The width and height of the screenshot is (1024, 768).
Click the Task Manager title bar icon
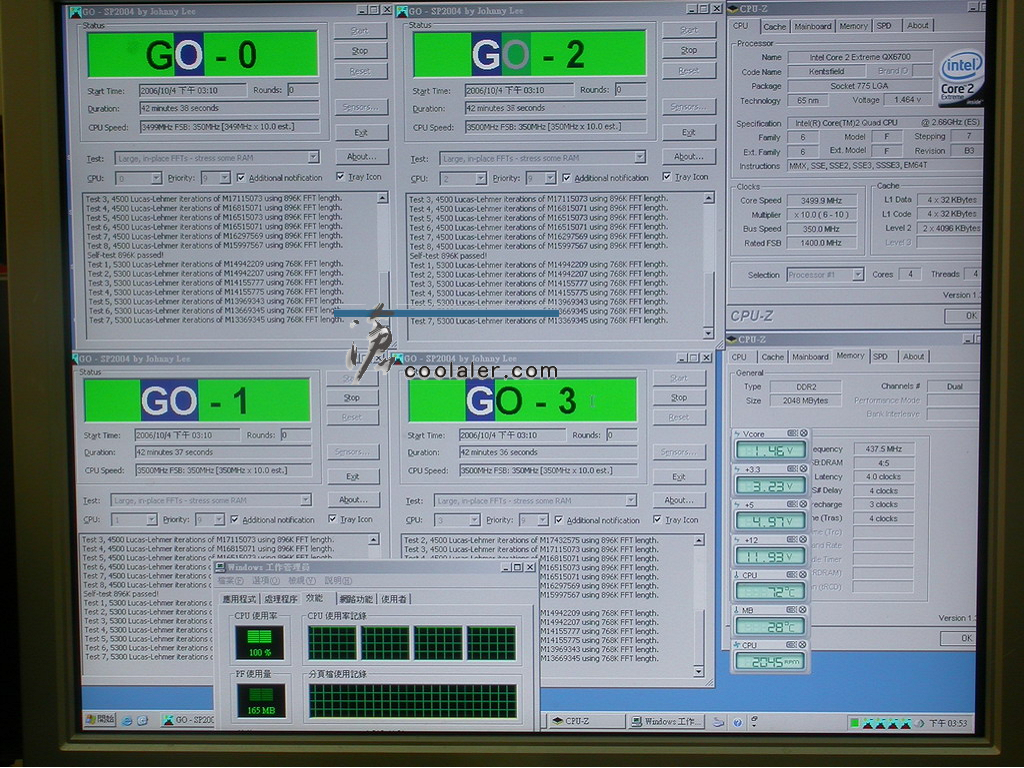[221, 567]
